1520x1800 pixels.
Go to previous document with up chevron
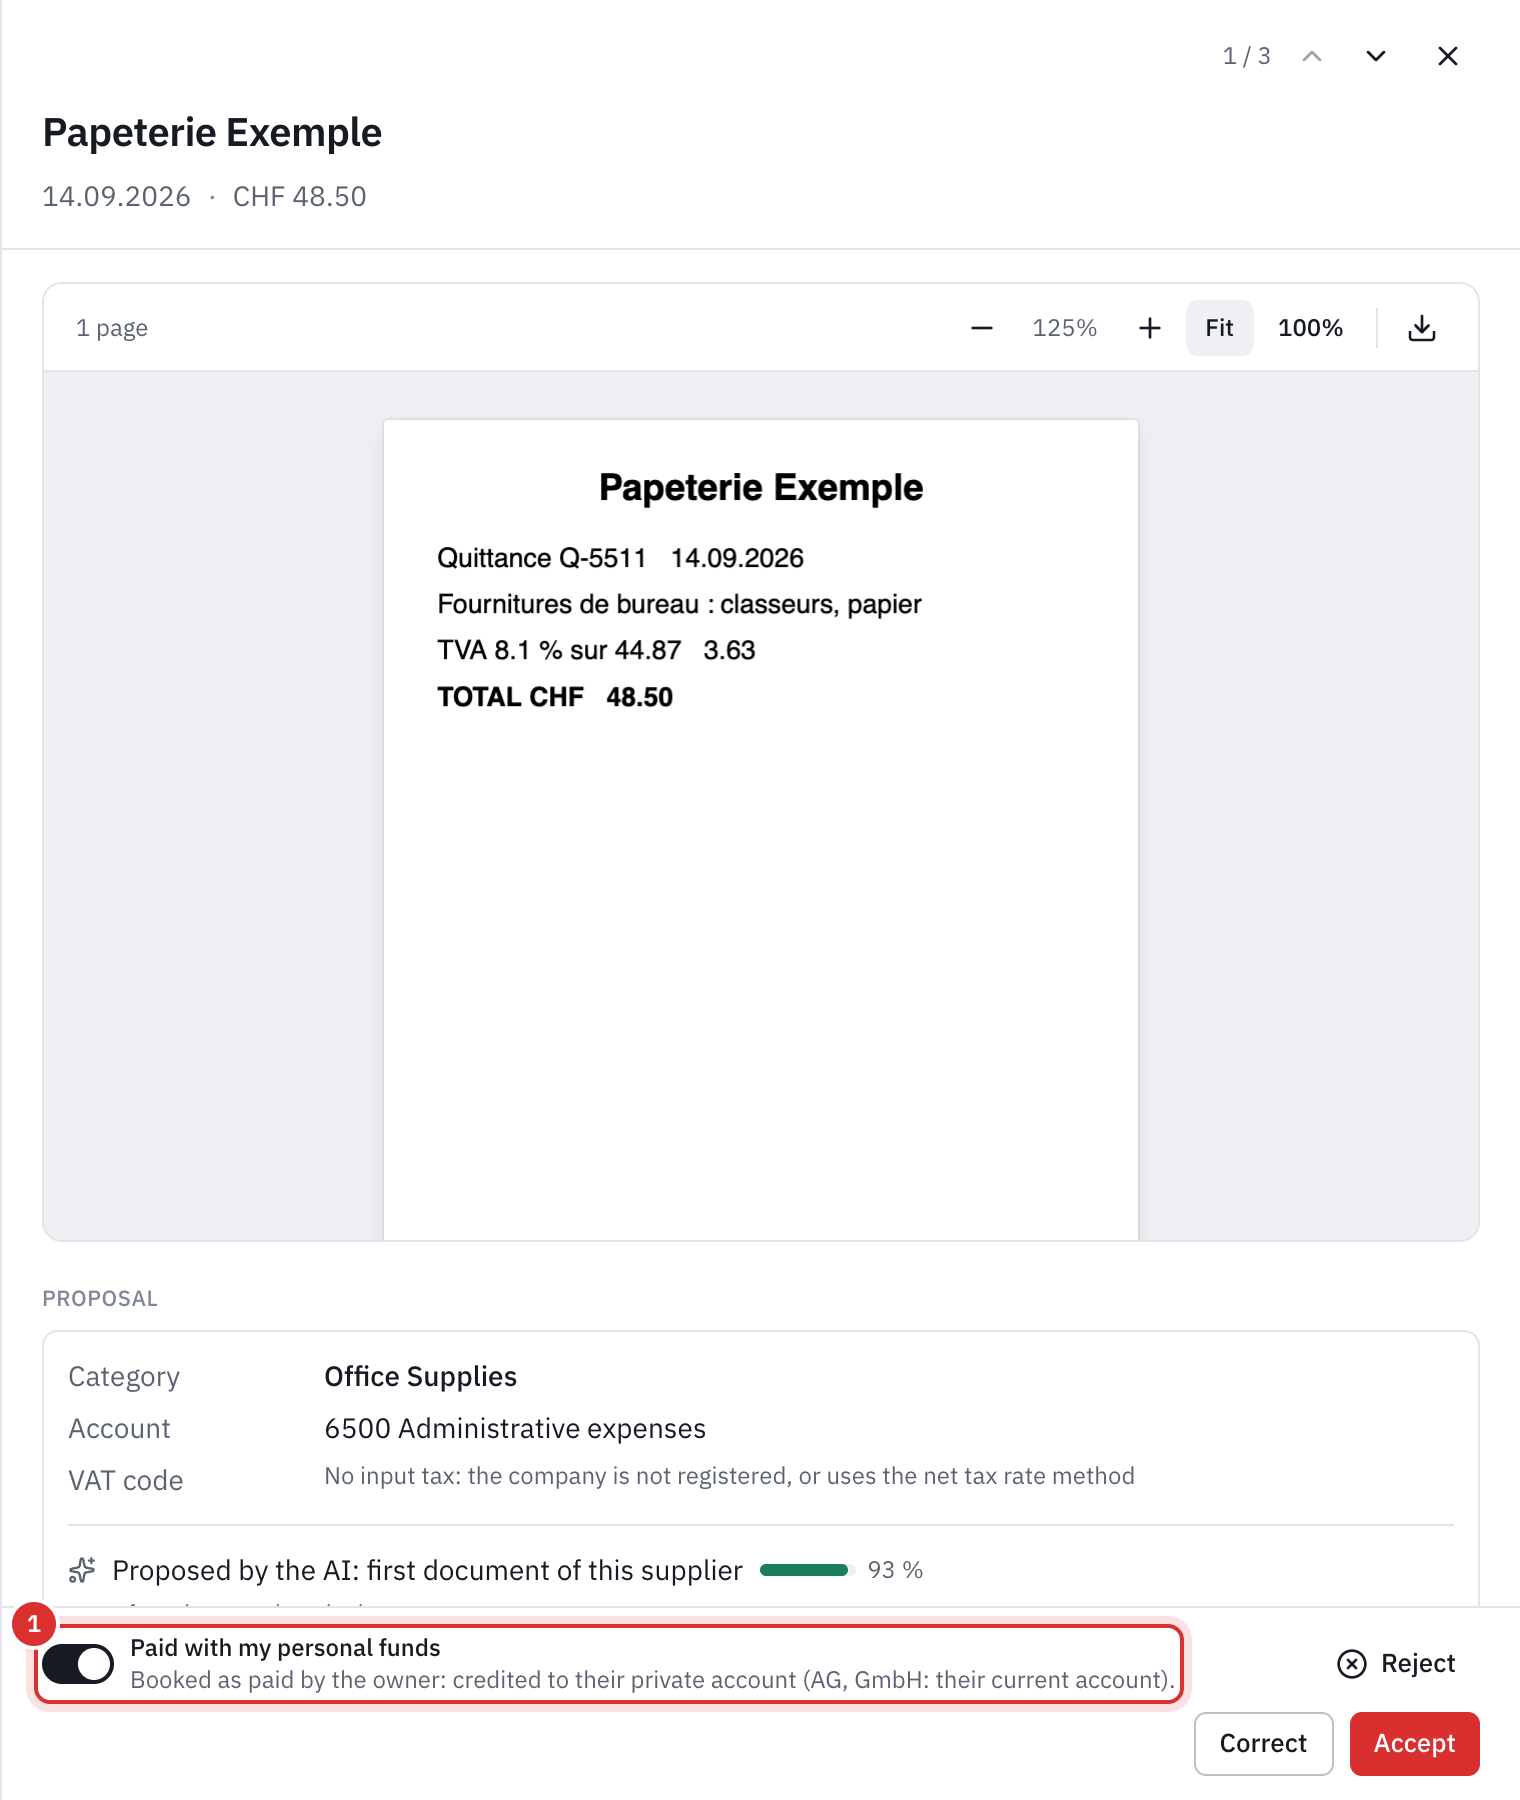click(x=1312, y=56)
